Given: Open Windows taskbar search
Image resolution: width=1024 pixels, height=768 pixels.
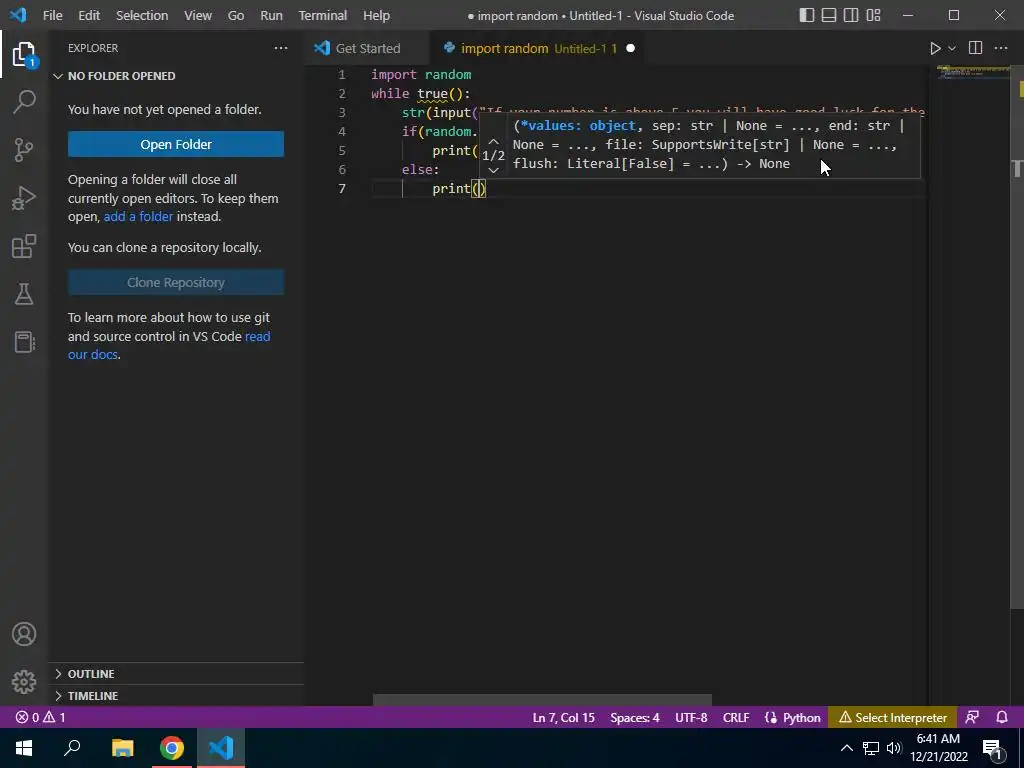Looking at the screenshot, I should pos(72,748).
